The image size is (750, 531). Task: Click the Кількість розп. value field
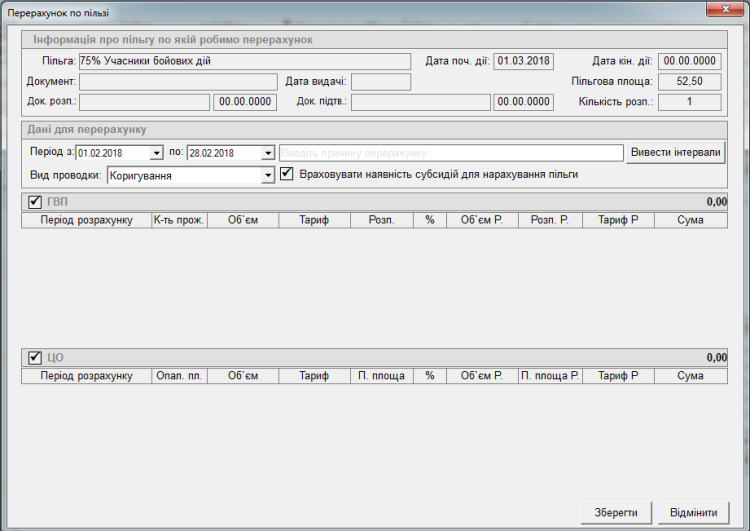tap(689, 102)
